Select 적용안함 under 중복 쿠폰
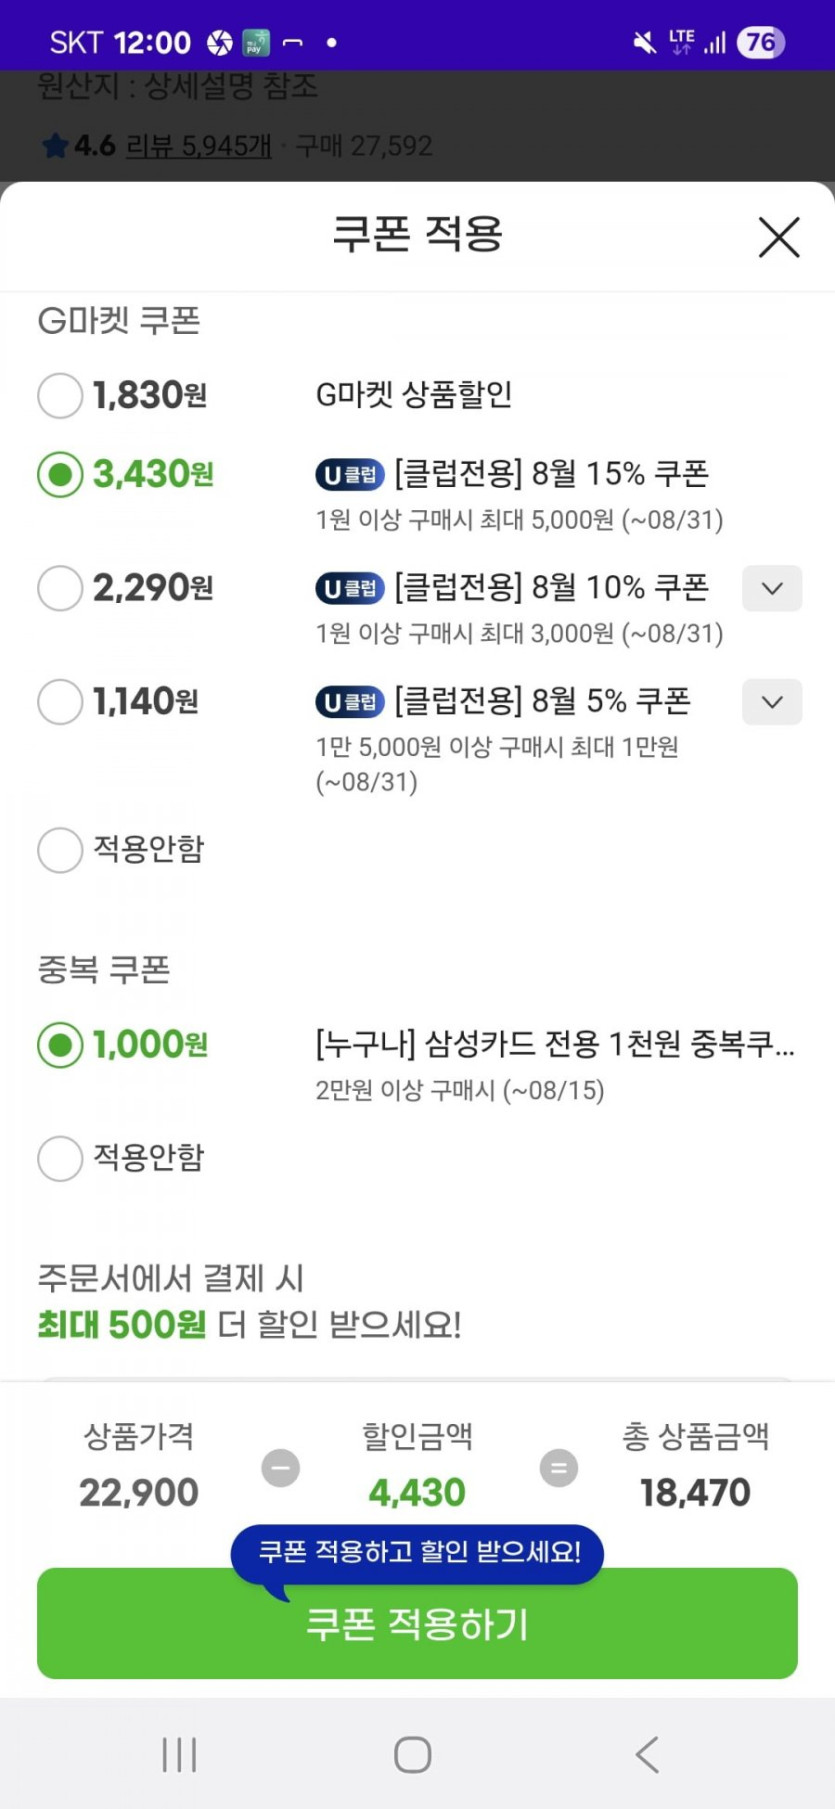 tap(60, 1158)
